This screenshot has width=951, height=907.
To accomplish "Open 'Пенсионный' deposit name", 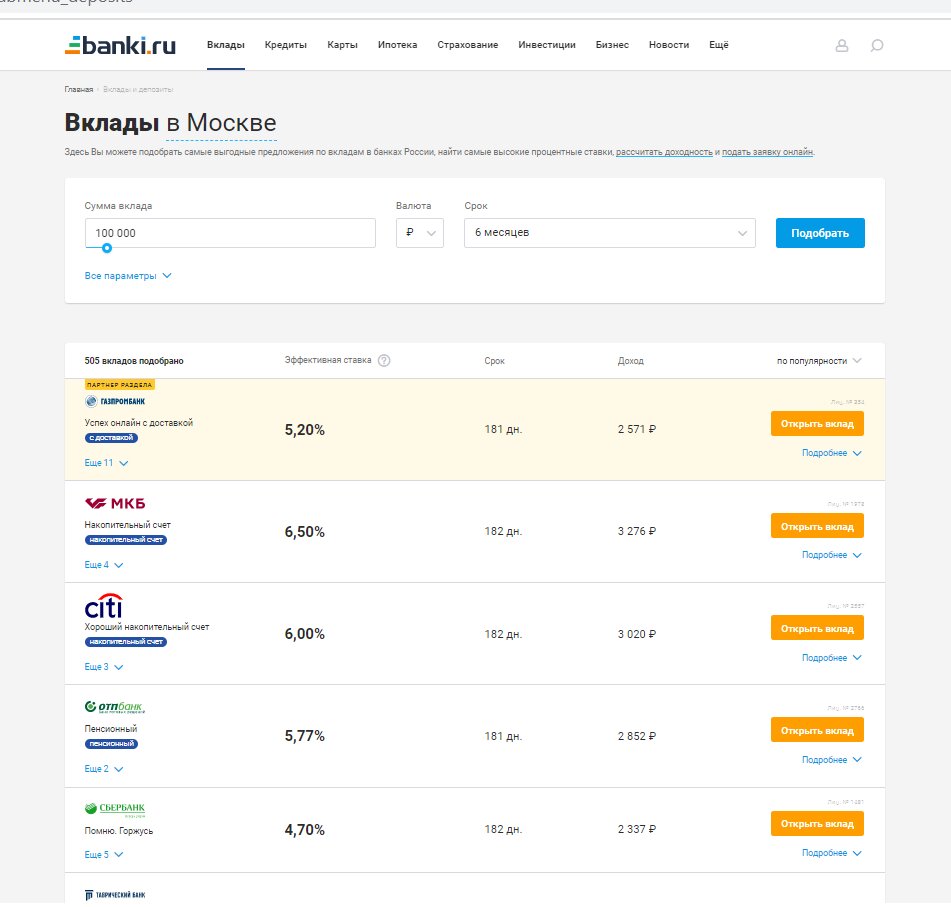I will pos(111,729).
